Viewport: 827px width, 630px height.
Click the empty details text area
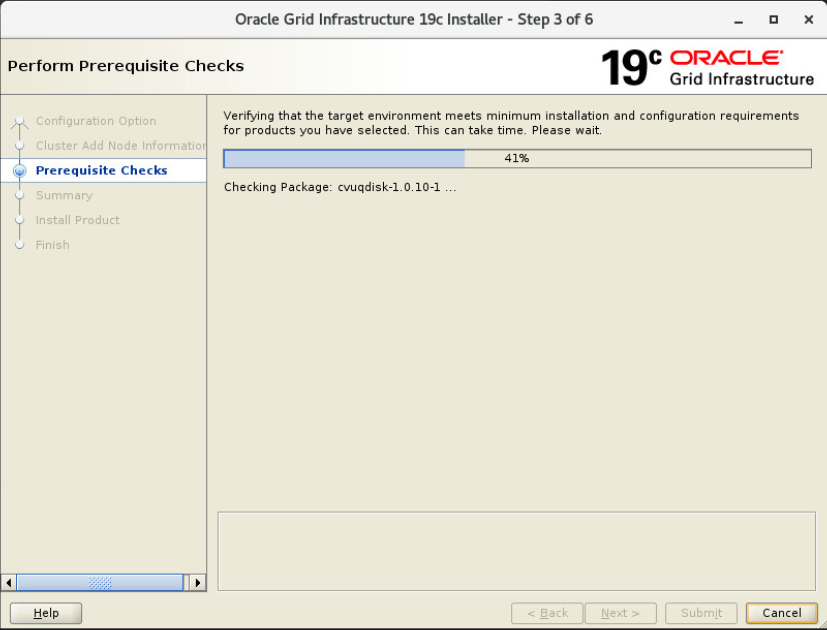[516, 551]
